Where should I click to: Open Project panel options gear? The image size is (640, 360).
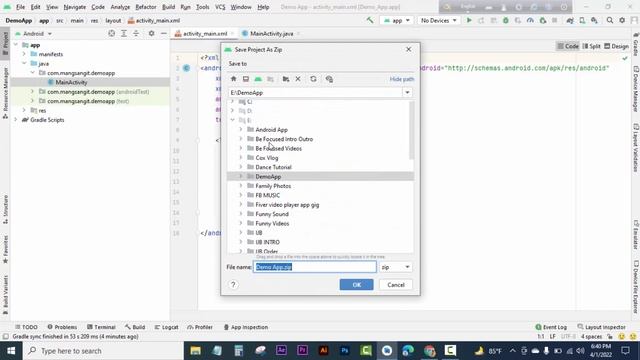point(151,33)
